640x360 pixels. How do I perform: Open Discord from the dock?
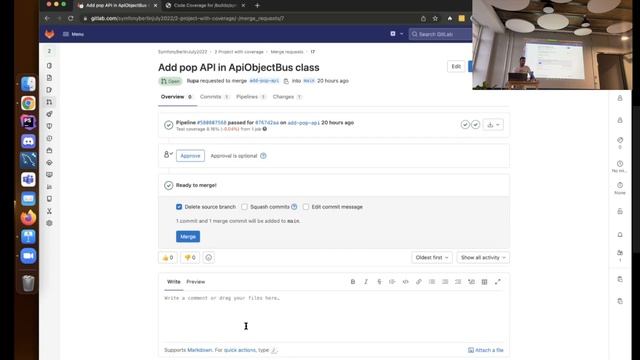click(28, 141)
